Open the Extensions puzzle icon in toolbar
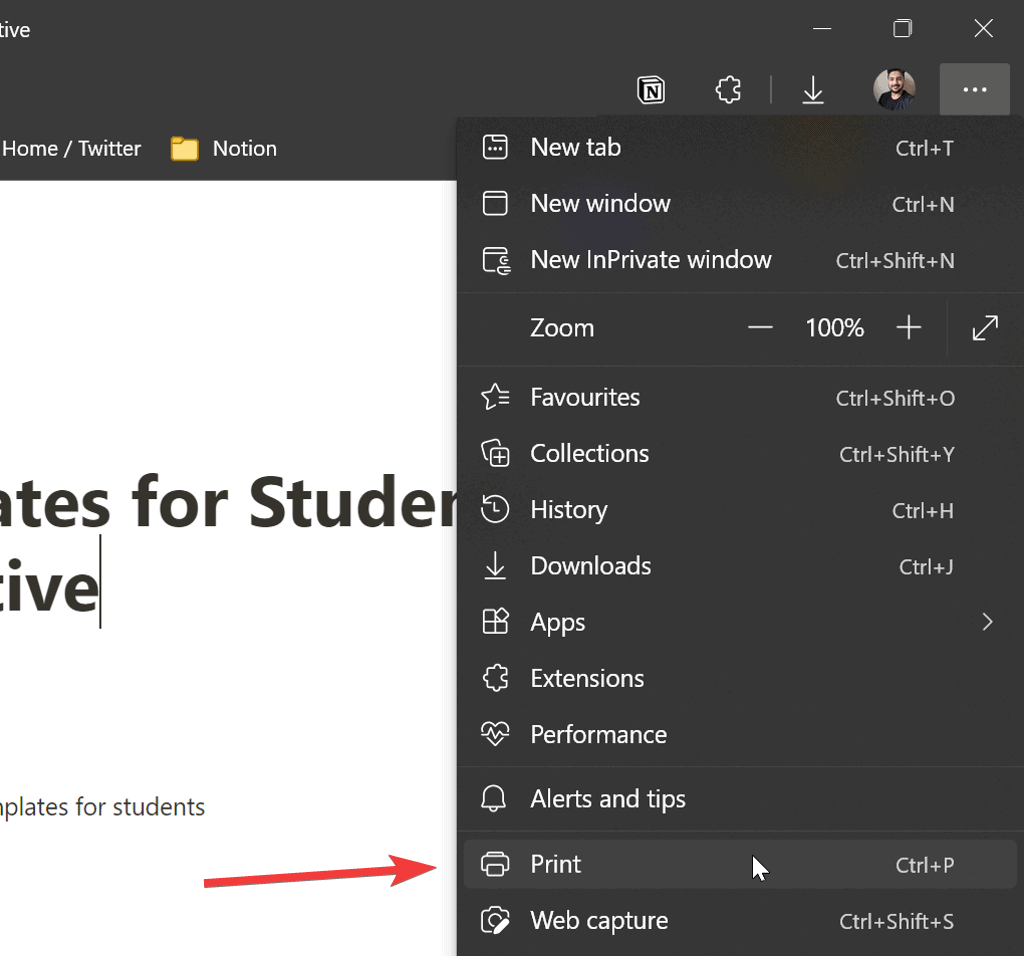 pos(729,91)
